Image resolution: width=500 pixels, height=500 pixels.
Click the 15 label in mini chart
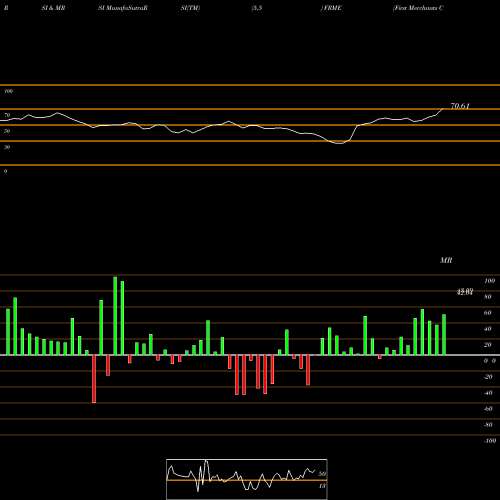[x=322, y=486]
